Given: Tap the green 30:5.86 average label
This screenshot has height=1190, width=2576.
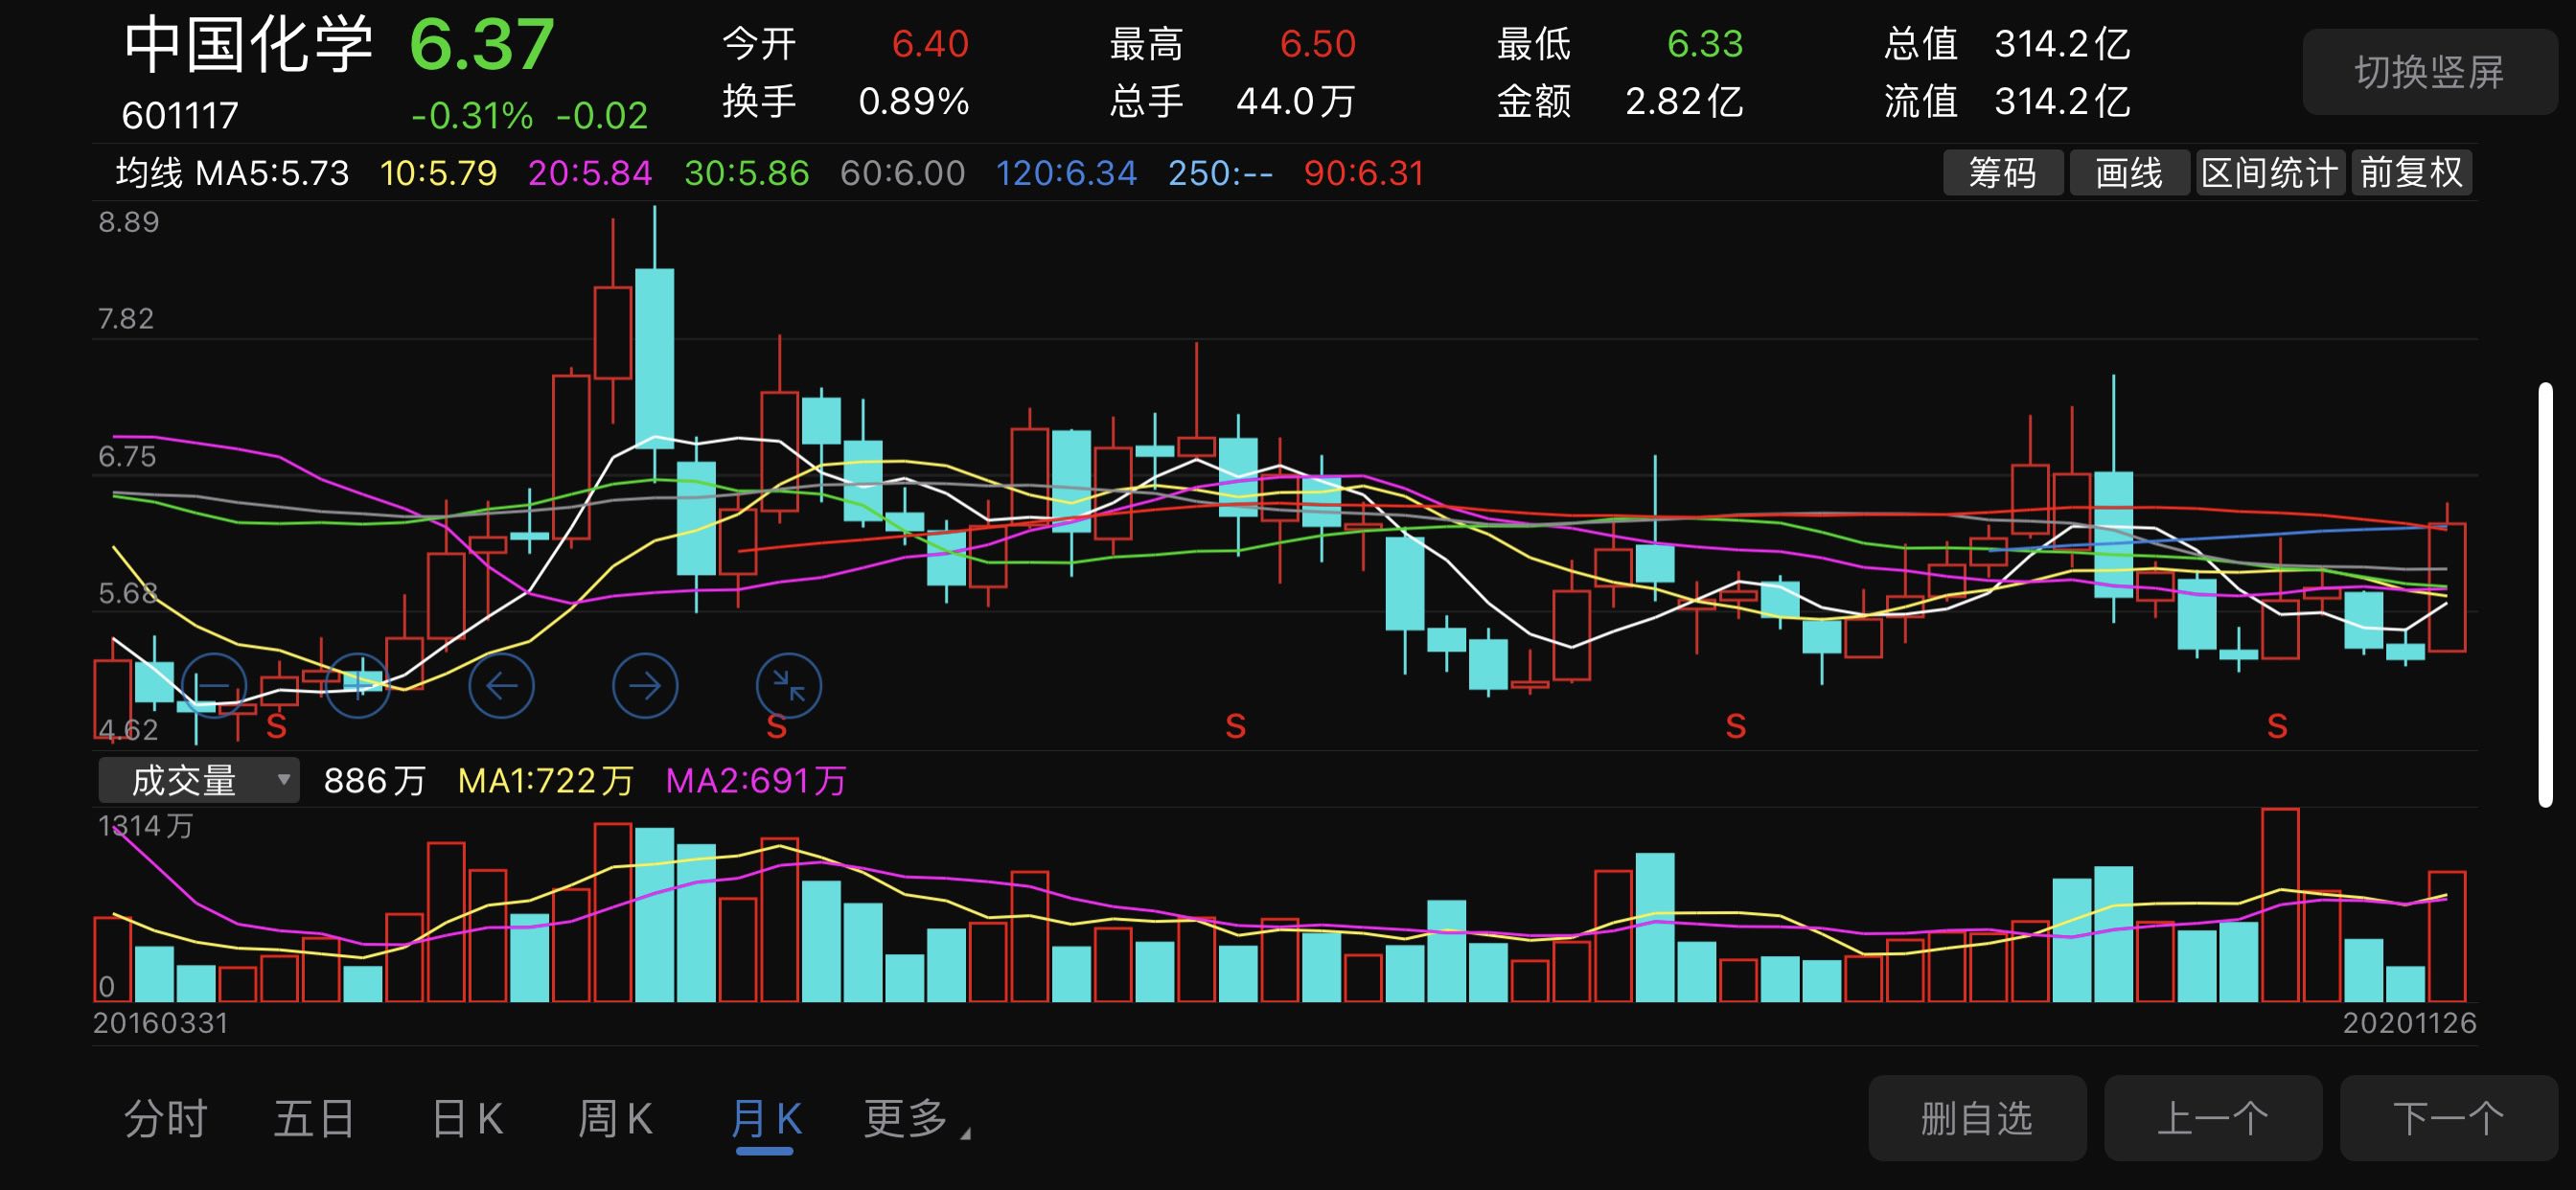Looking at the screenshot, I should point(746,173).
